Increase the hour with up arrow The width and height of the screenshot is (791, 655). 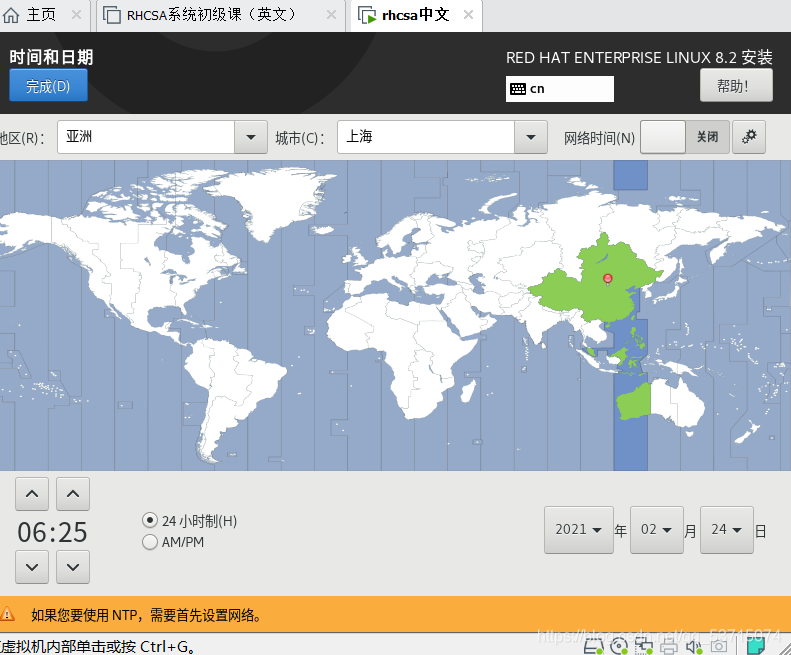(x=32, y=494)
